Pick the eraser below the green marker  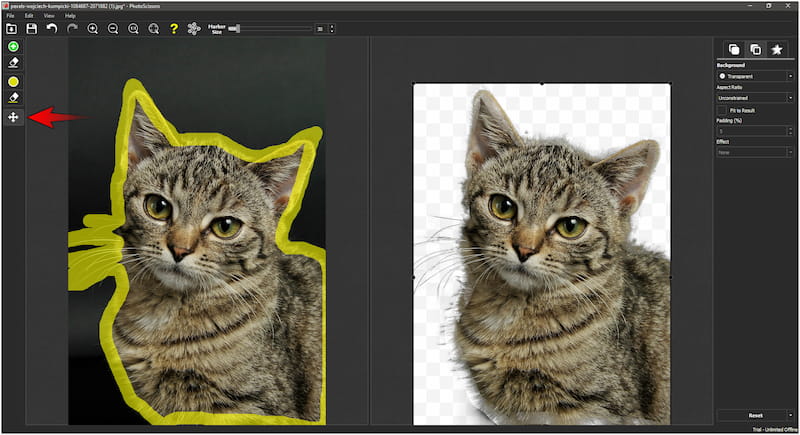pyautogui.click(x=13, y=63)
